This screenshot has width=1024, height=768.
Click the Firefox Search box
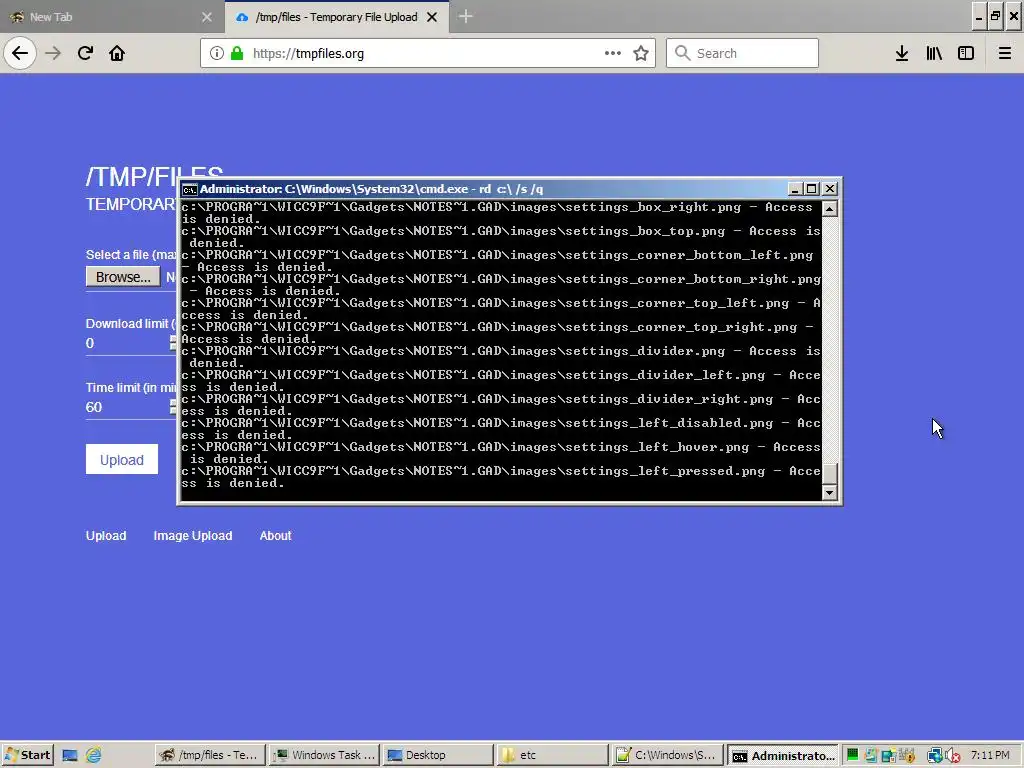(x=742, y=53)
